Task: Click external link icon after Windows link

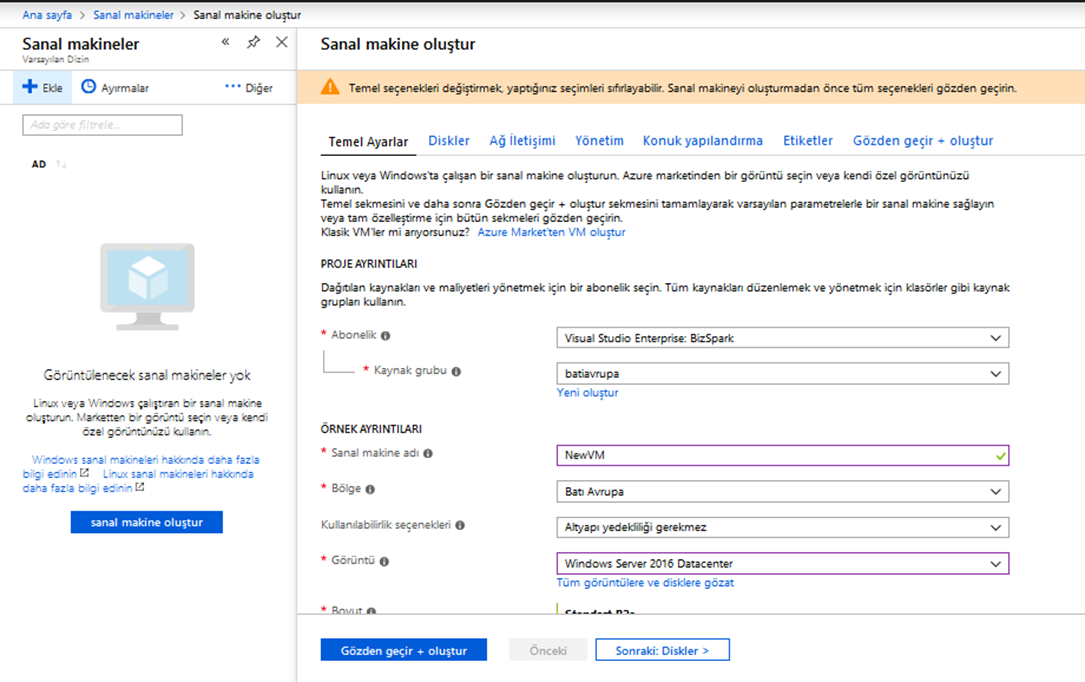Action: tap(84, 473)
